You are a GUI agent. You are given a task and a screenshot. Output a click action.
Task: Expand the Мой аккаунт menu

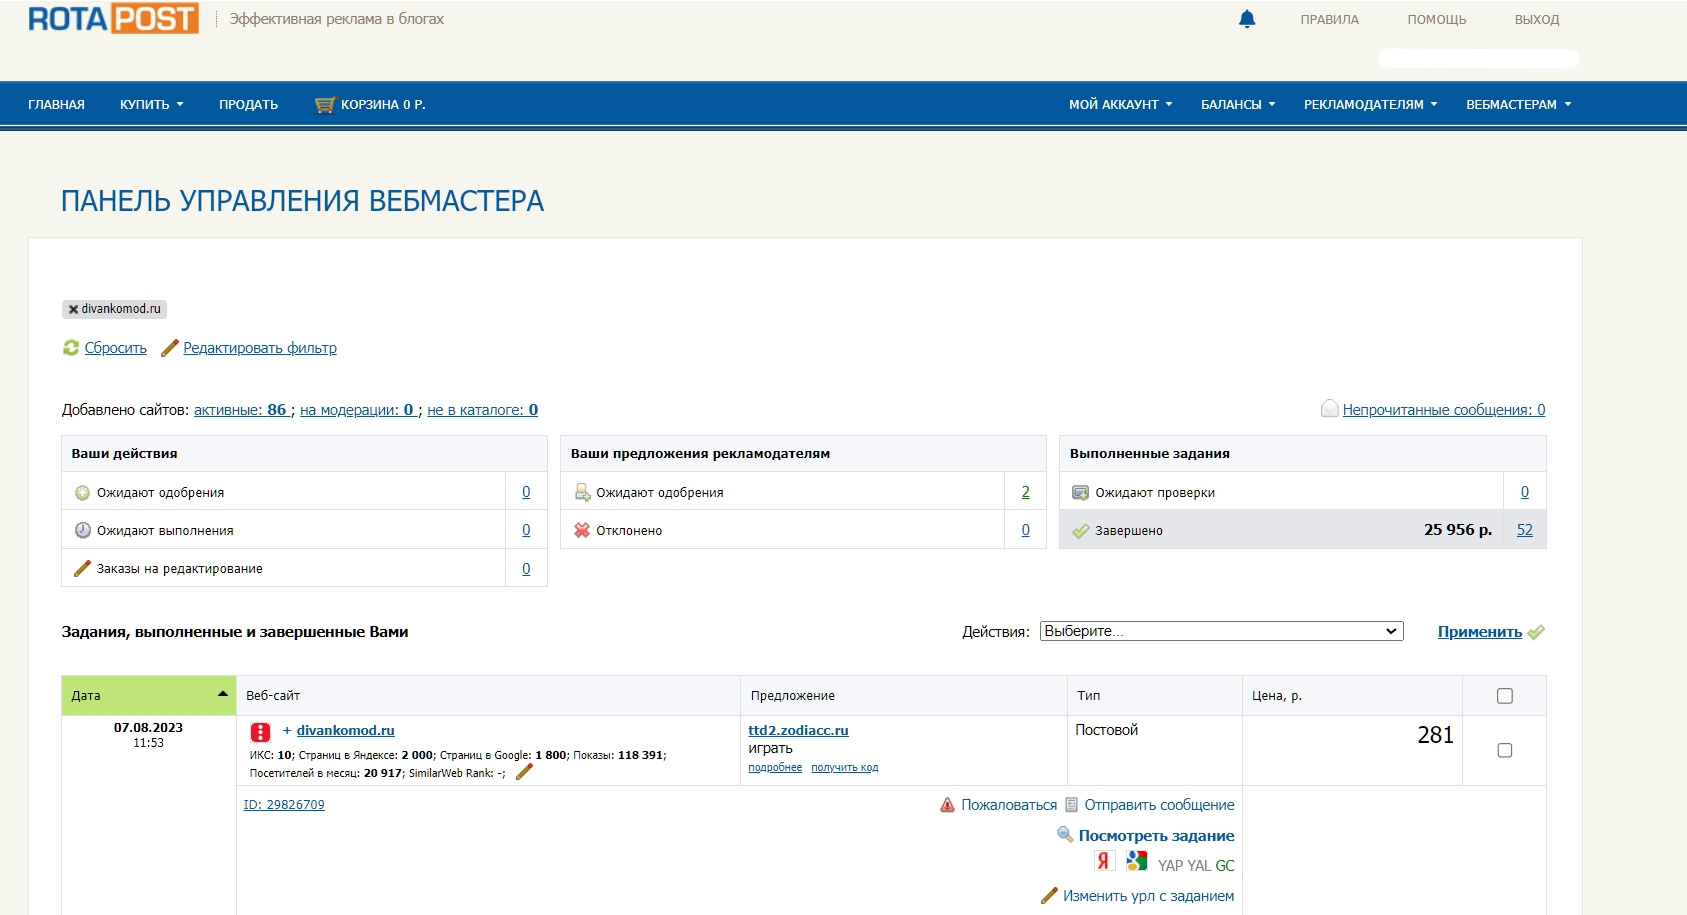(1120, 105)
